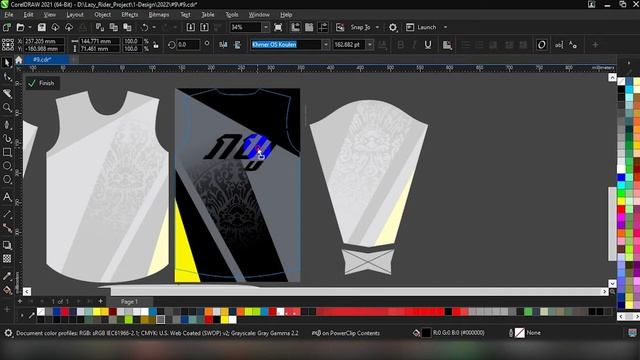Click the cloud download icon

point(55,27)
